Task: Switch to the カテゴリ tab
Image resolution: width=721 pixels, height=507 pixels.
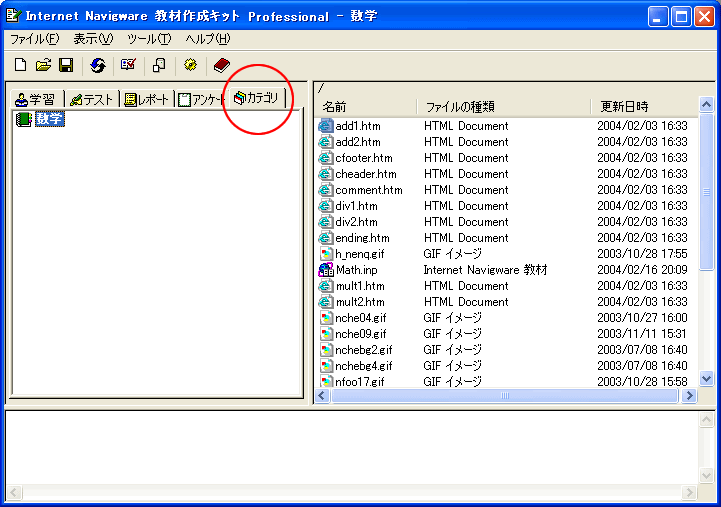Action: point(257,97)
